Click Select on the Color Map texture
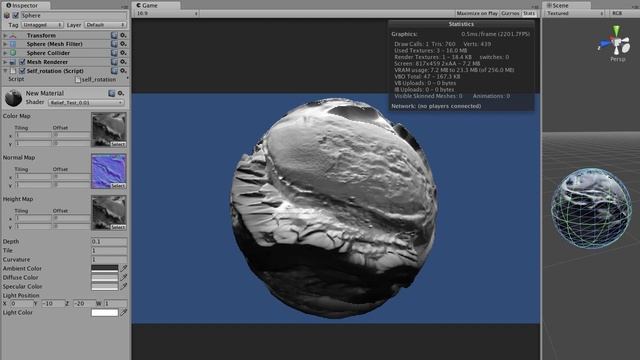Image resolution: width=640 pixels, height=360 pixels. pos(118,144)
